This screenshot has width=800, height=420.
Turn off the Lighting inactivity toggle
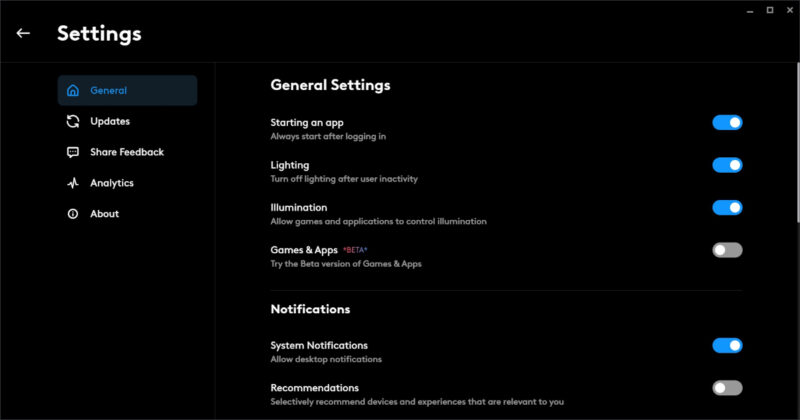pyautogui.click(x=727, y=165)
